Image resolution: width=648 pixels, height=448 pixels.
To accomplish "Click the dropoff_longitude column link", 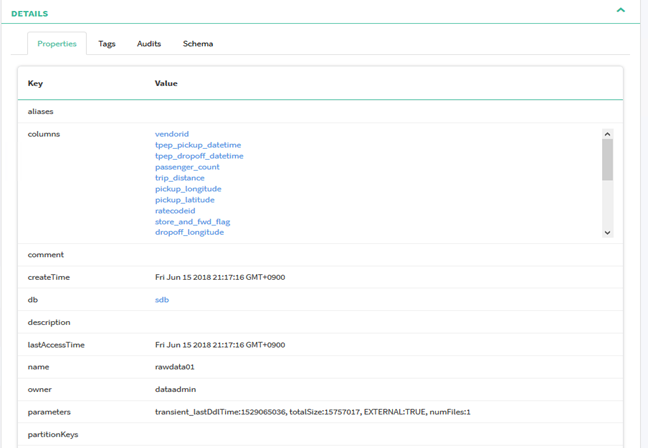I will (x=189, y=232).
